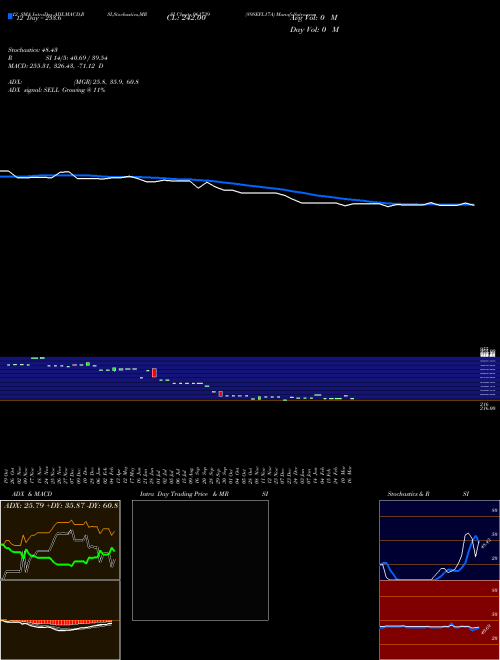Viewport: 500px width, 660px height.
Task: Click the blue 12 Day SMA legend square
Action: pyautogui.click(x=10, y=16)
